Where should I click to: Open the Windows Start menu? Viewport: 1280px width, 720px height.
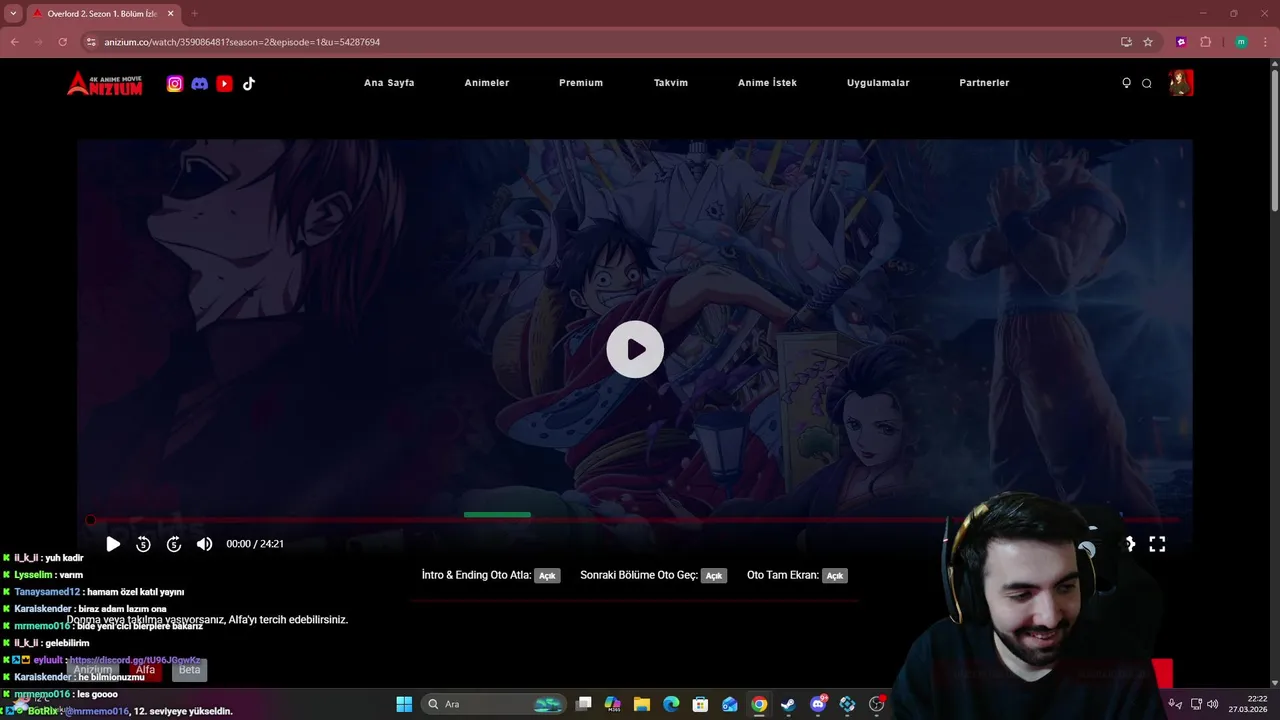click(x=404, y=704)
